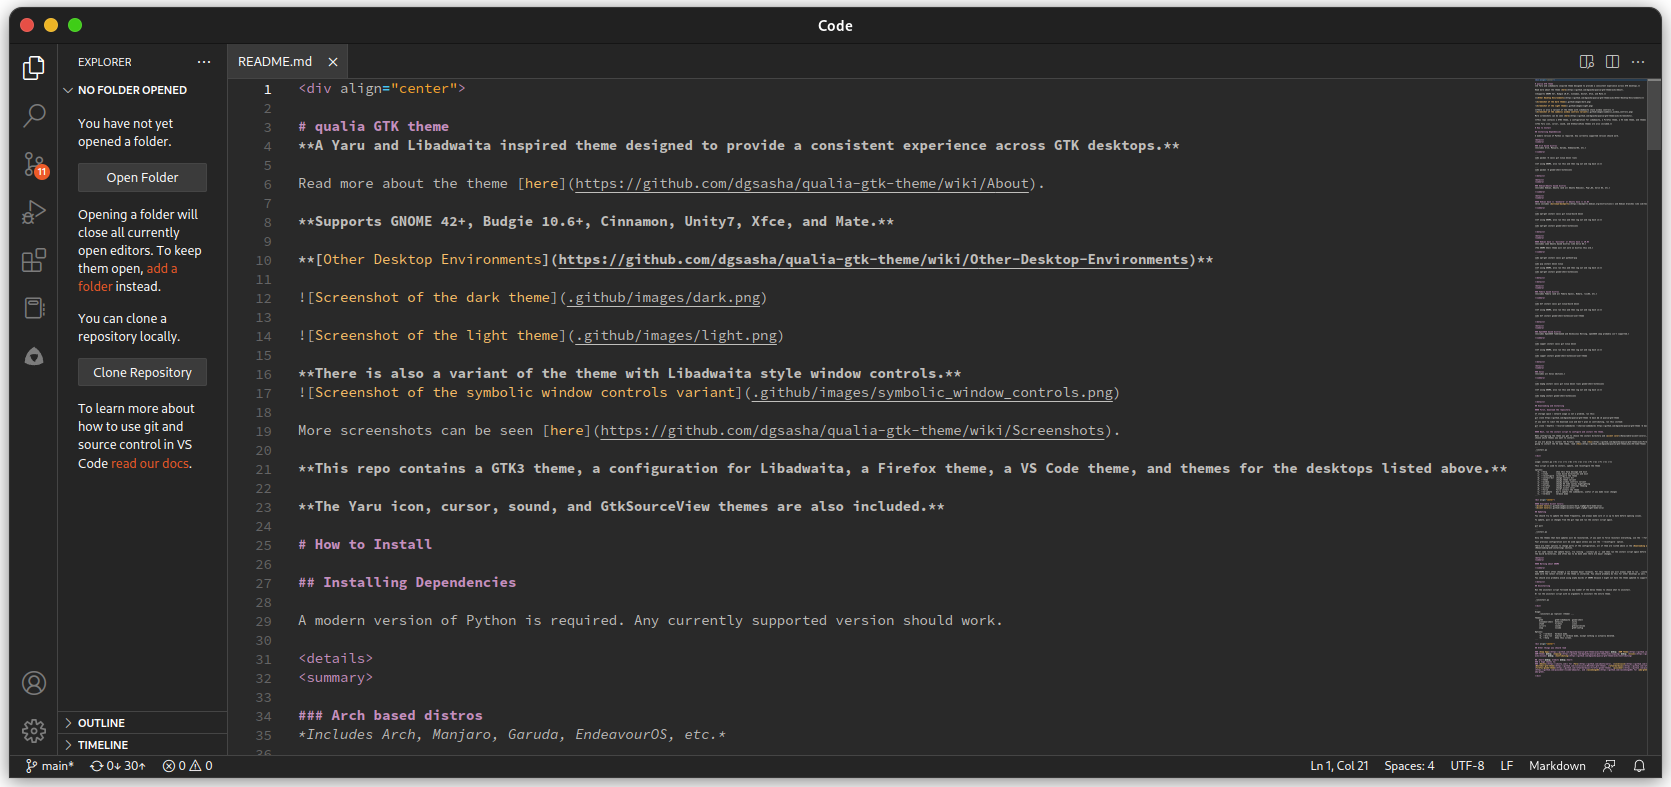Click the wiki/Screenshots URL
Viewport: 1671px width, 787px height.
tap(852, 431)
